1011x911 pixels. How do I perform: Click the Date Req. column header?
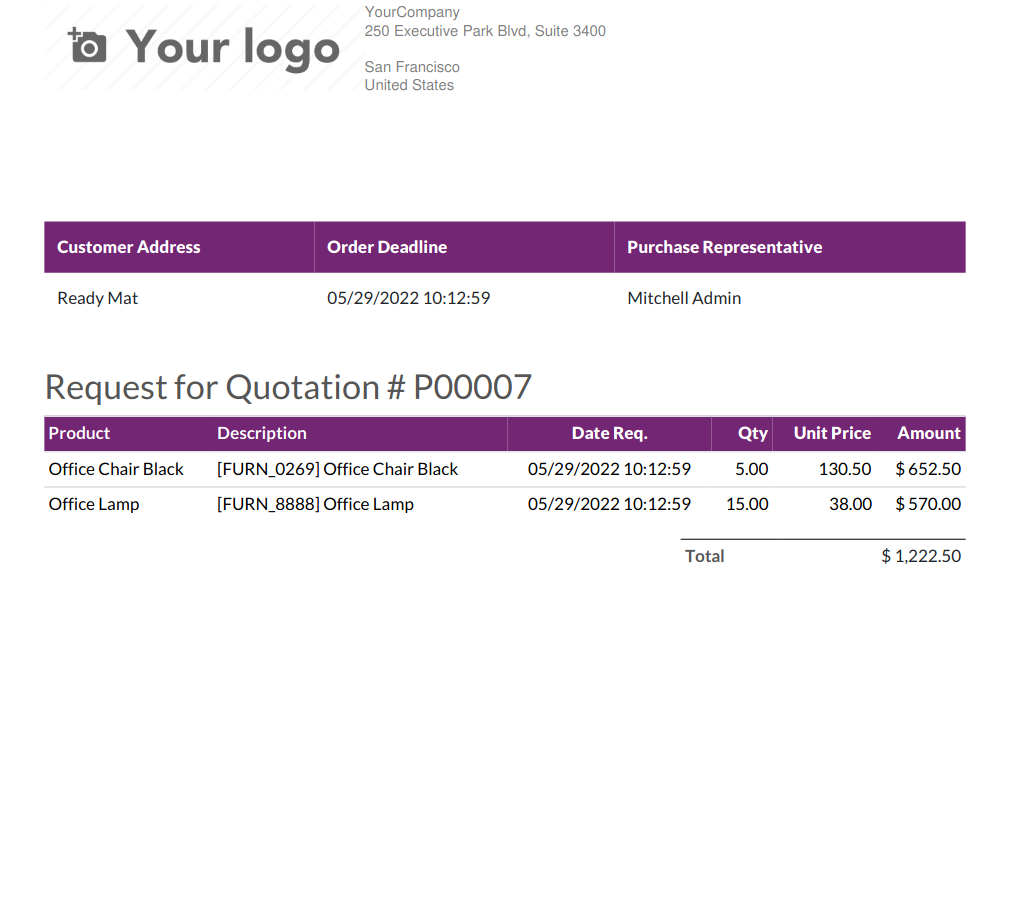(609, 433)
